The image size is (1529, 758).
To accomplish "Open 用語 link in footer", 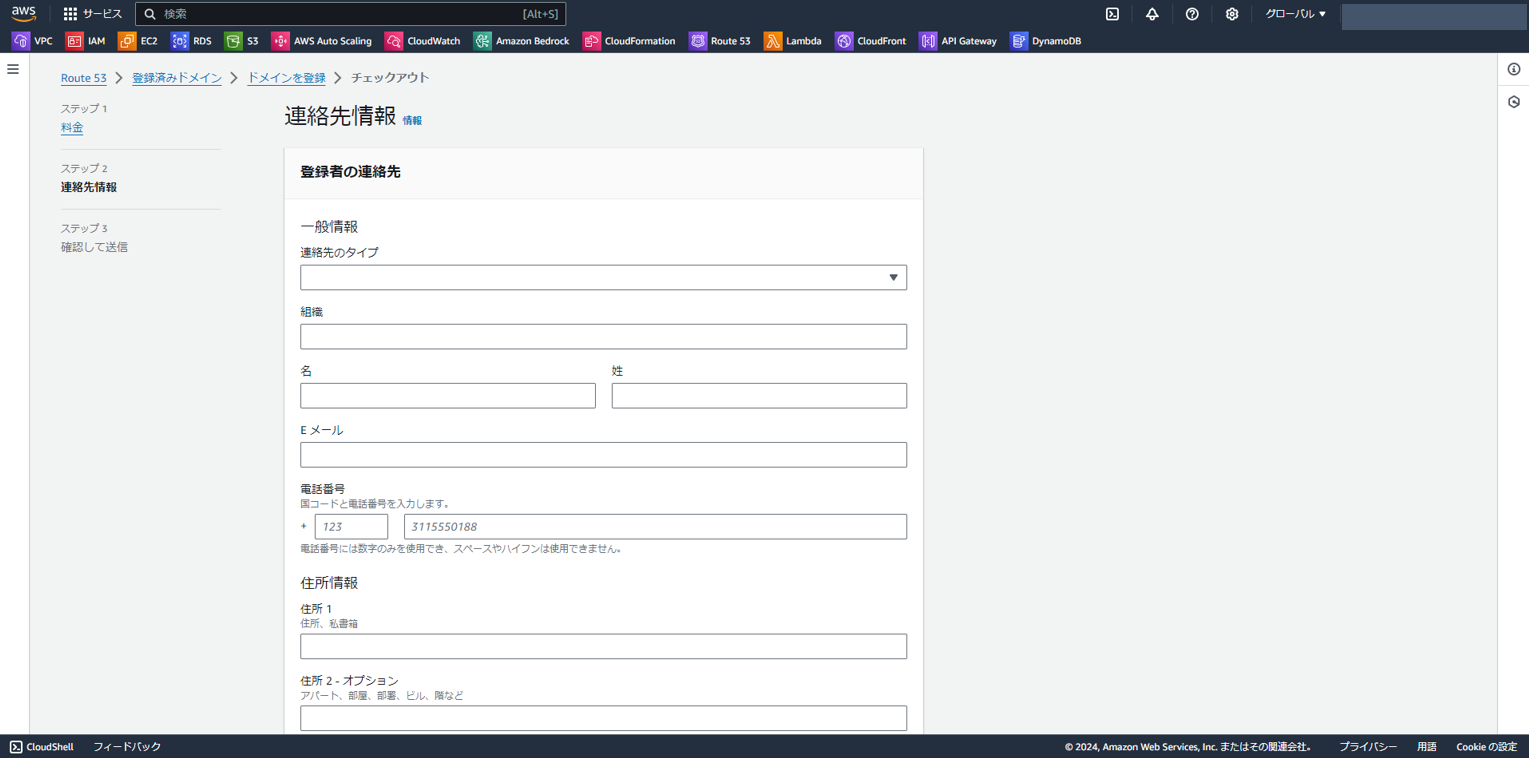I will [x=1427, y=747].
